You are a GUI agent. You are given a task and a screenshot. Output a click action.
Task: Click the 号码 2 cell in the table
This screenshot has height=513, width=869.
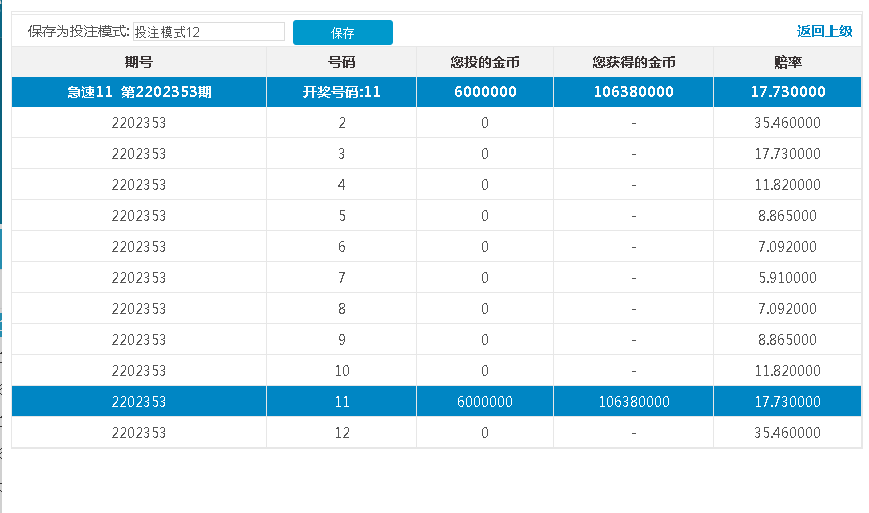click(x=342, y=123)
